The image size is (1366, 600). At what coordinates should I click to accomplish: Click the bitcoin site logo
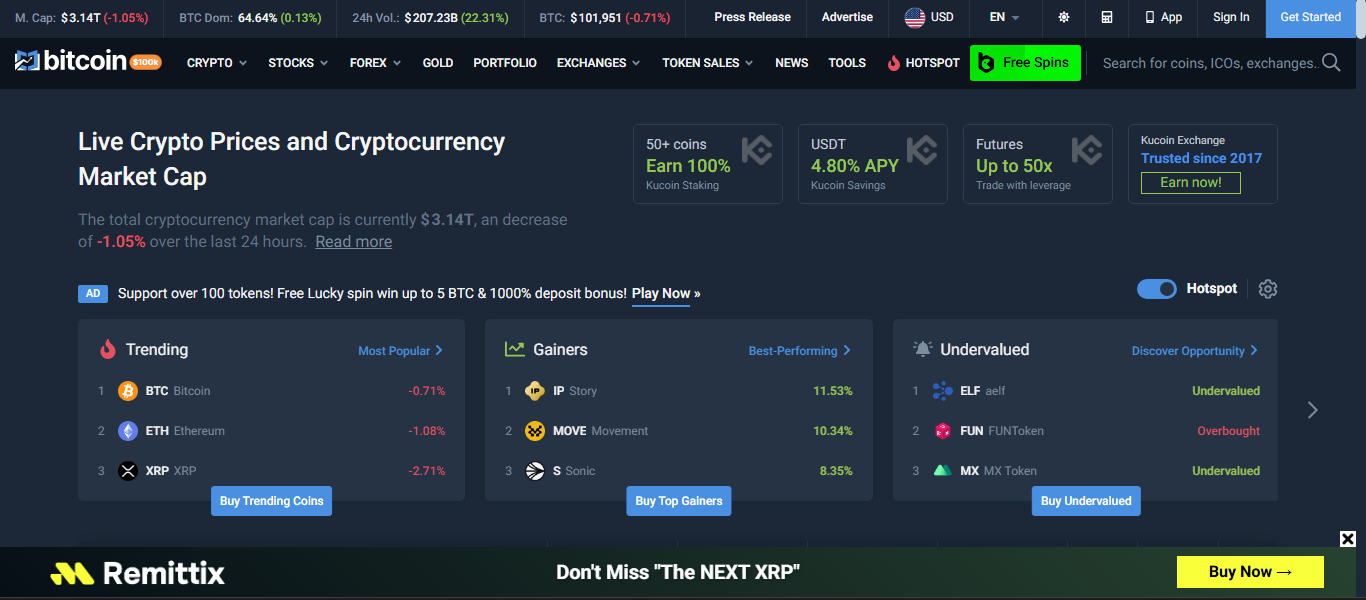coord(70,62)
